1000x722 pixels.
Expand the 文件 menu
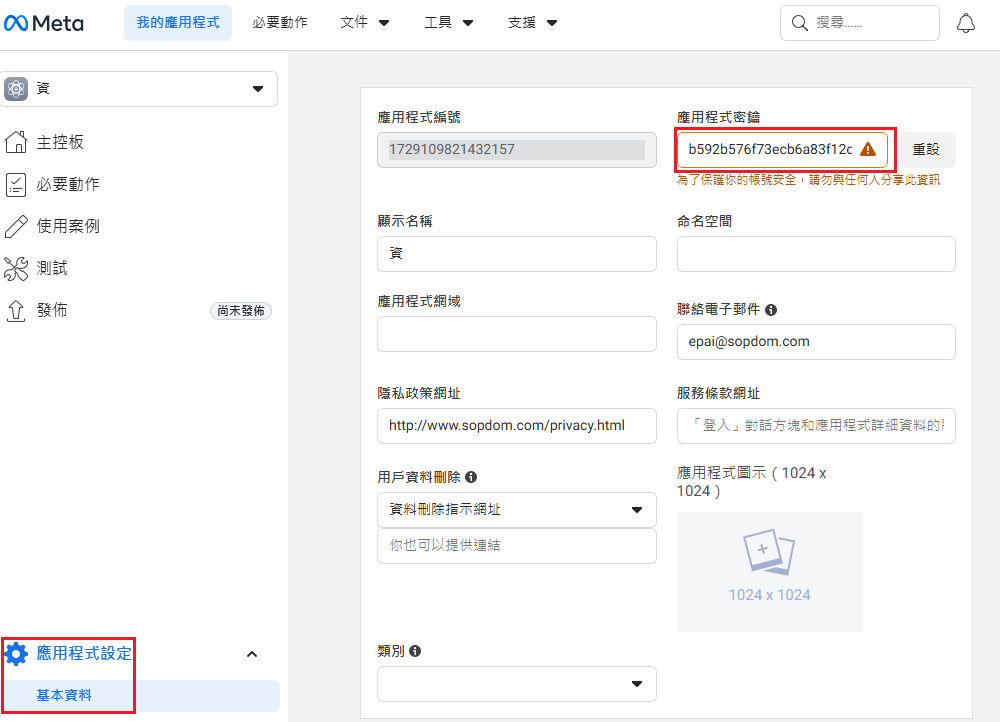365,23
